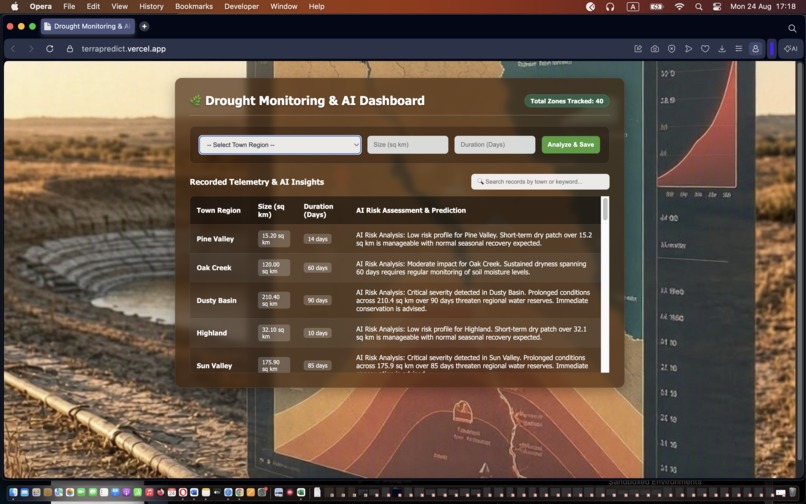Expand the Select Town Region dropdown

click(280, 145)
